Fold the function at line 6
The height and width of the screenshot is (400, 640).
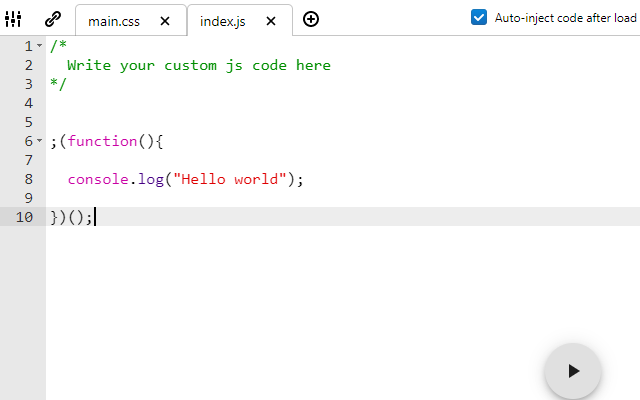point(40,141)
